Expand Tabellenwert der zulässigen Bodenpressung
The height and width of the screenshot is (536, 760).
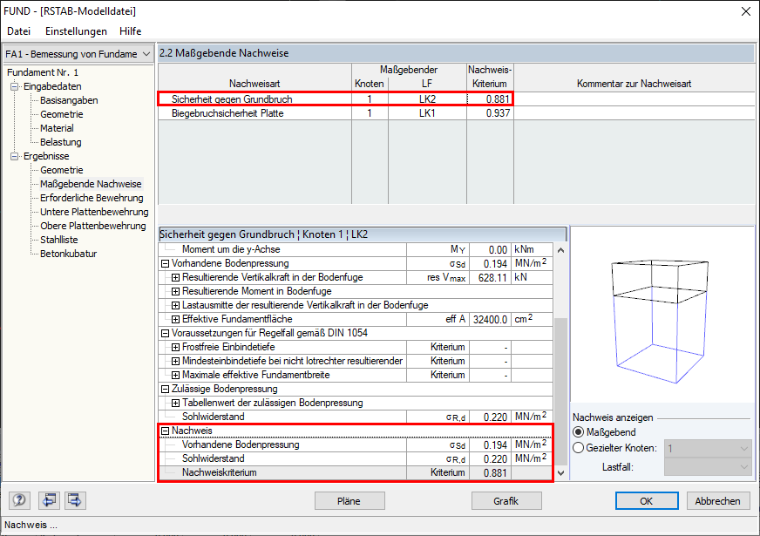tap(175, 403)
